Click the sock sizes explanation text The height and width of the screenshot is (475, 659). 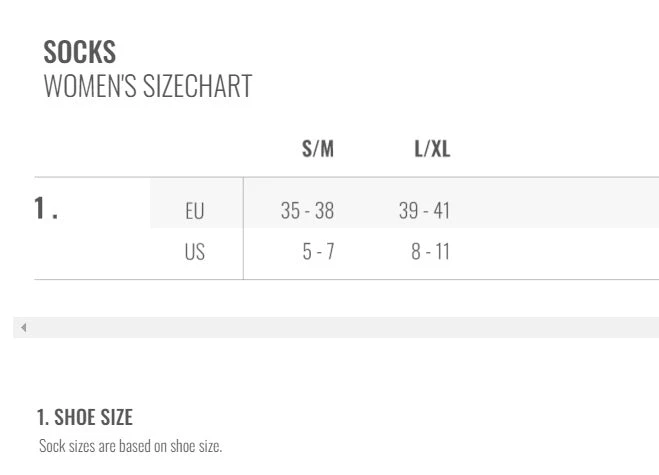[x=130, y=446]
